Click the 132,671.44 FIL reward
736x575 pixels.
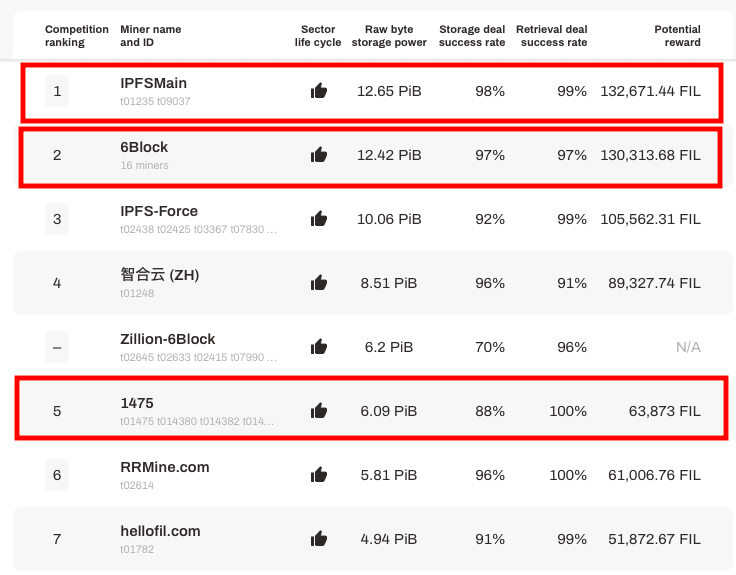click(650, 91)
